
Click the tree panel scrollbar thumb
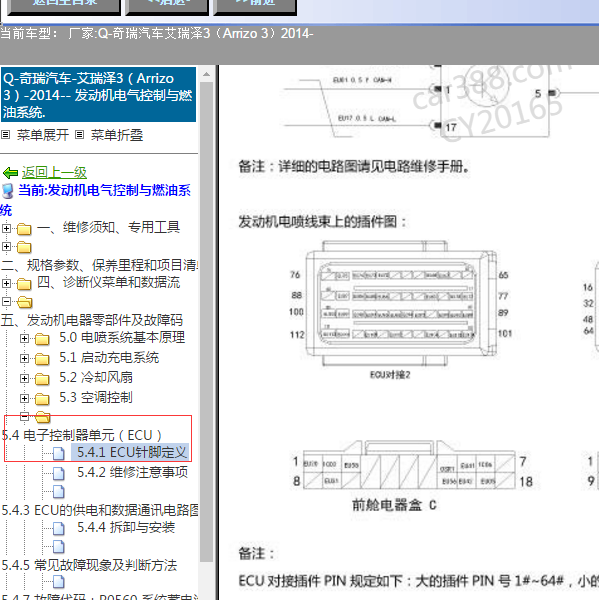(207, 321)
